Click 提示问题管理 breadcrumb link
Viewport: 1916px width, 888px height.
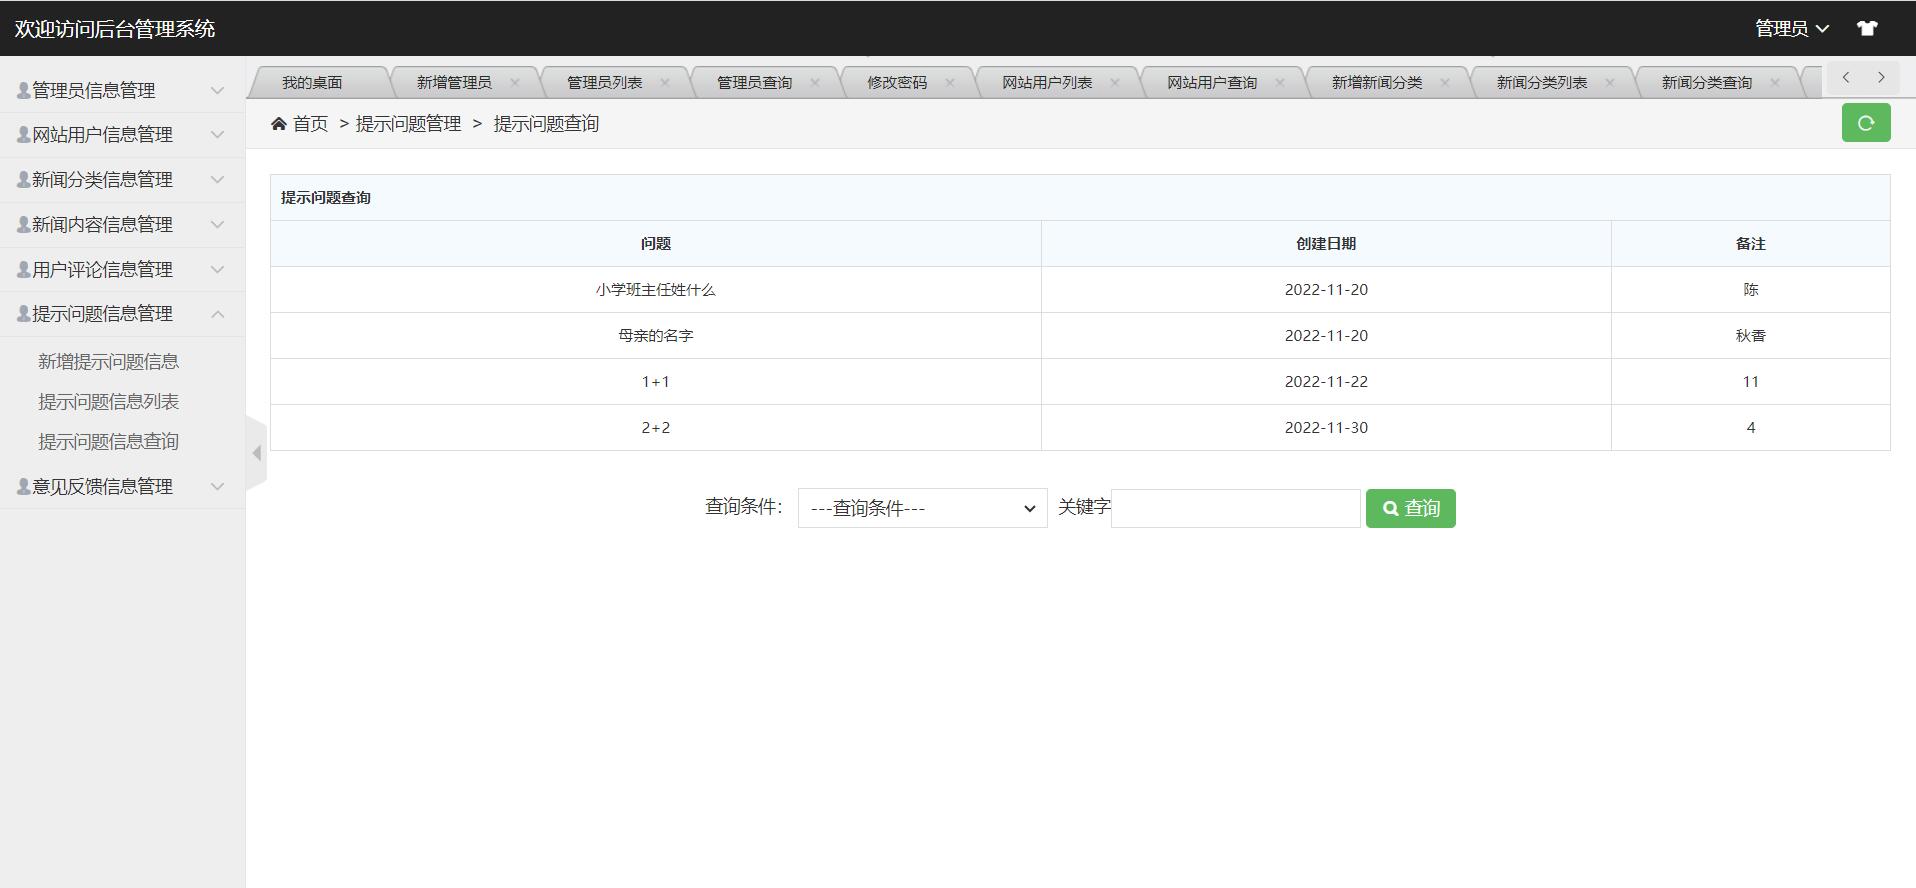click(408, 123)
